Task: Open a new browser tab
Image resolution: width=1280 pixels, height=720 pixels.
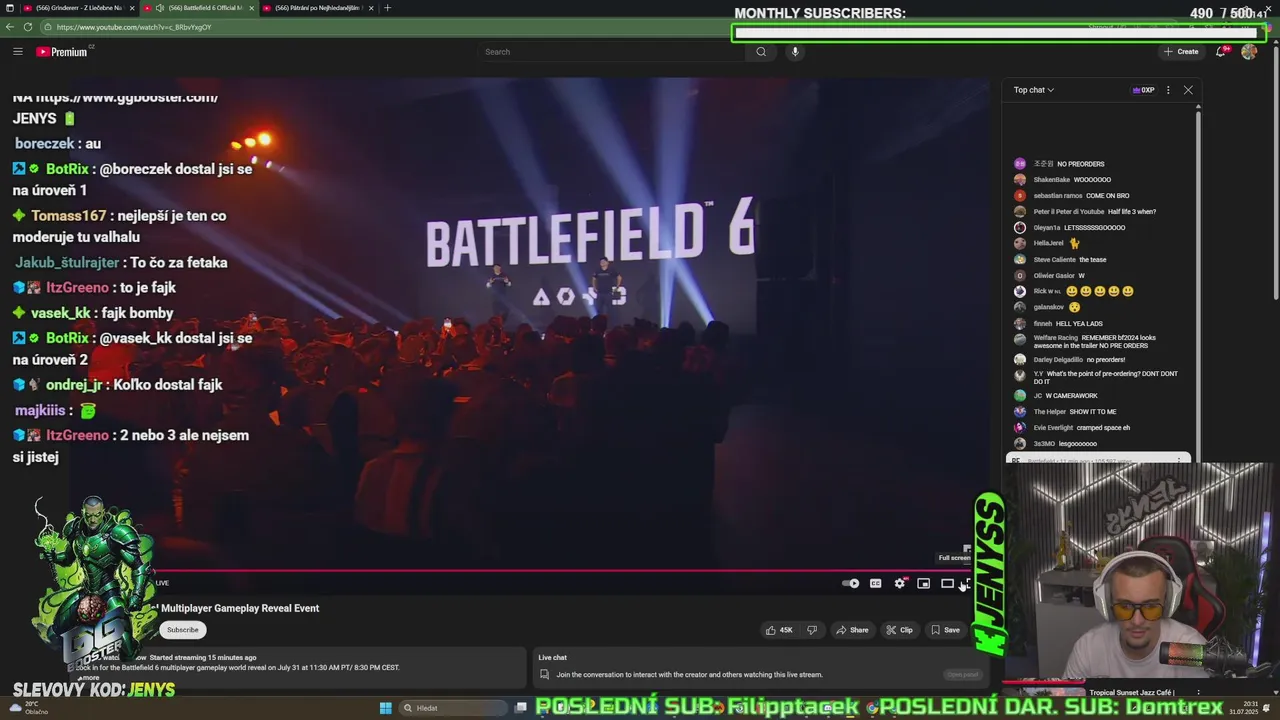Action: 387,8
